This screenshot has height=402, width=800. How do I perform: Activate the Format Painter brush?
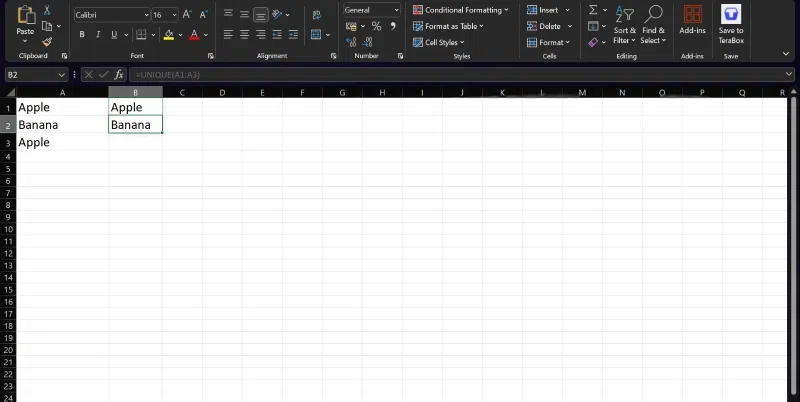[x=47, y=42]
